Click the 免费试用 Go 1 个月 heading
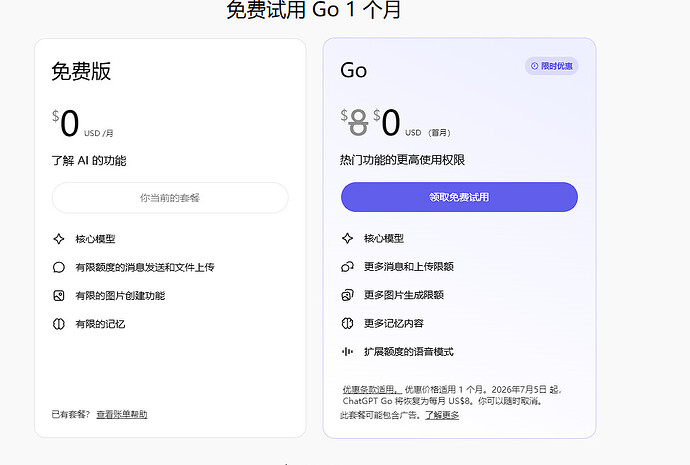Screen dimensions: 690x465 pos(314,10)
